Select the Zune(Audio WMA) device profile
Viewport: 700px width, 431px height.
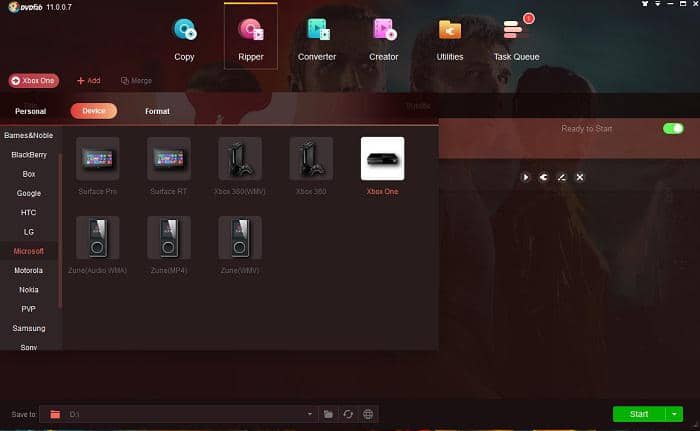97,245
